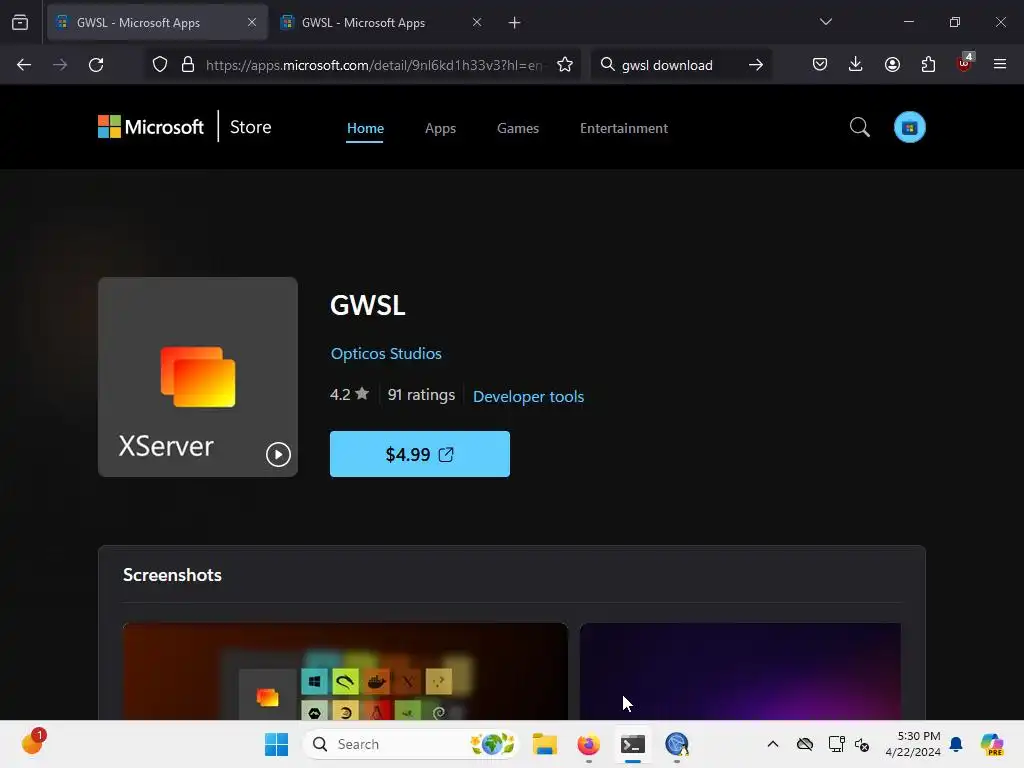Screen dimensions: 1024x768
Task: Reload the current page
Action: tap(96, 65)
